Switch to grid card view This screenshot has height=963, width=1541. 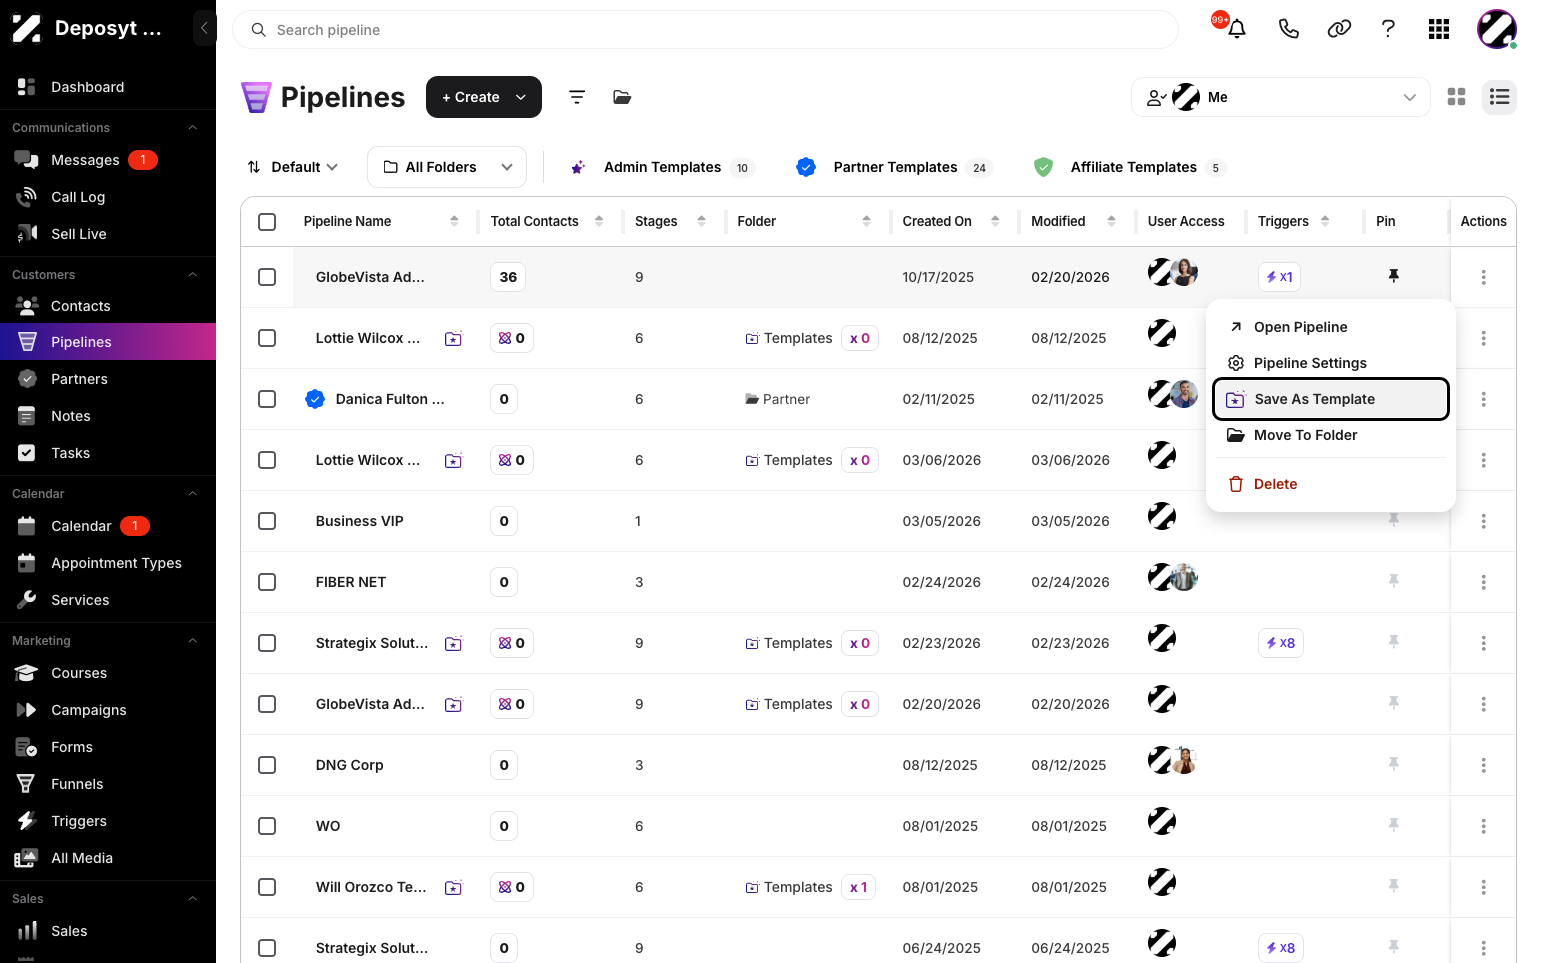click(1456, 97)
